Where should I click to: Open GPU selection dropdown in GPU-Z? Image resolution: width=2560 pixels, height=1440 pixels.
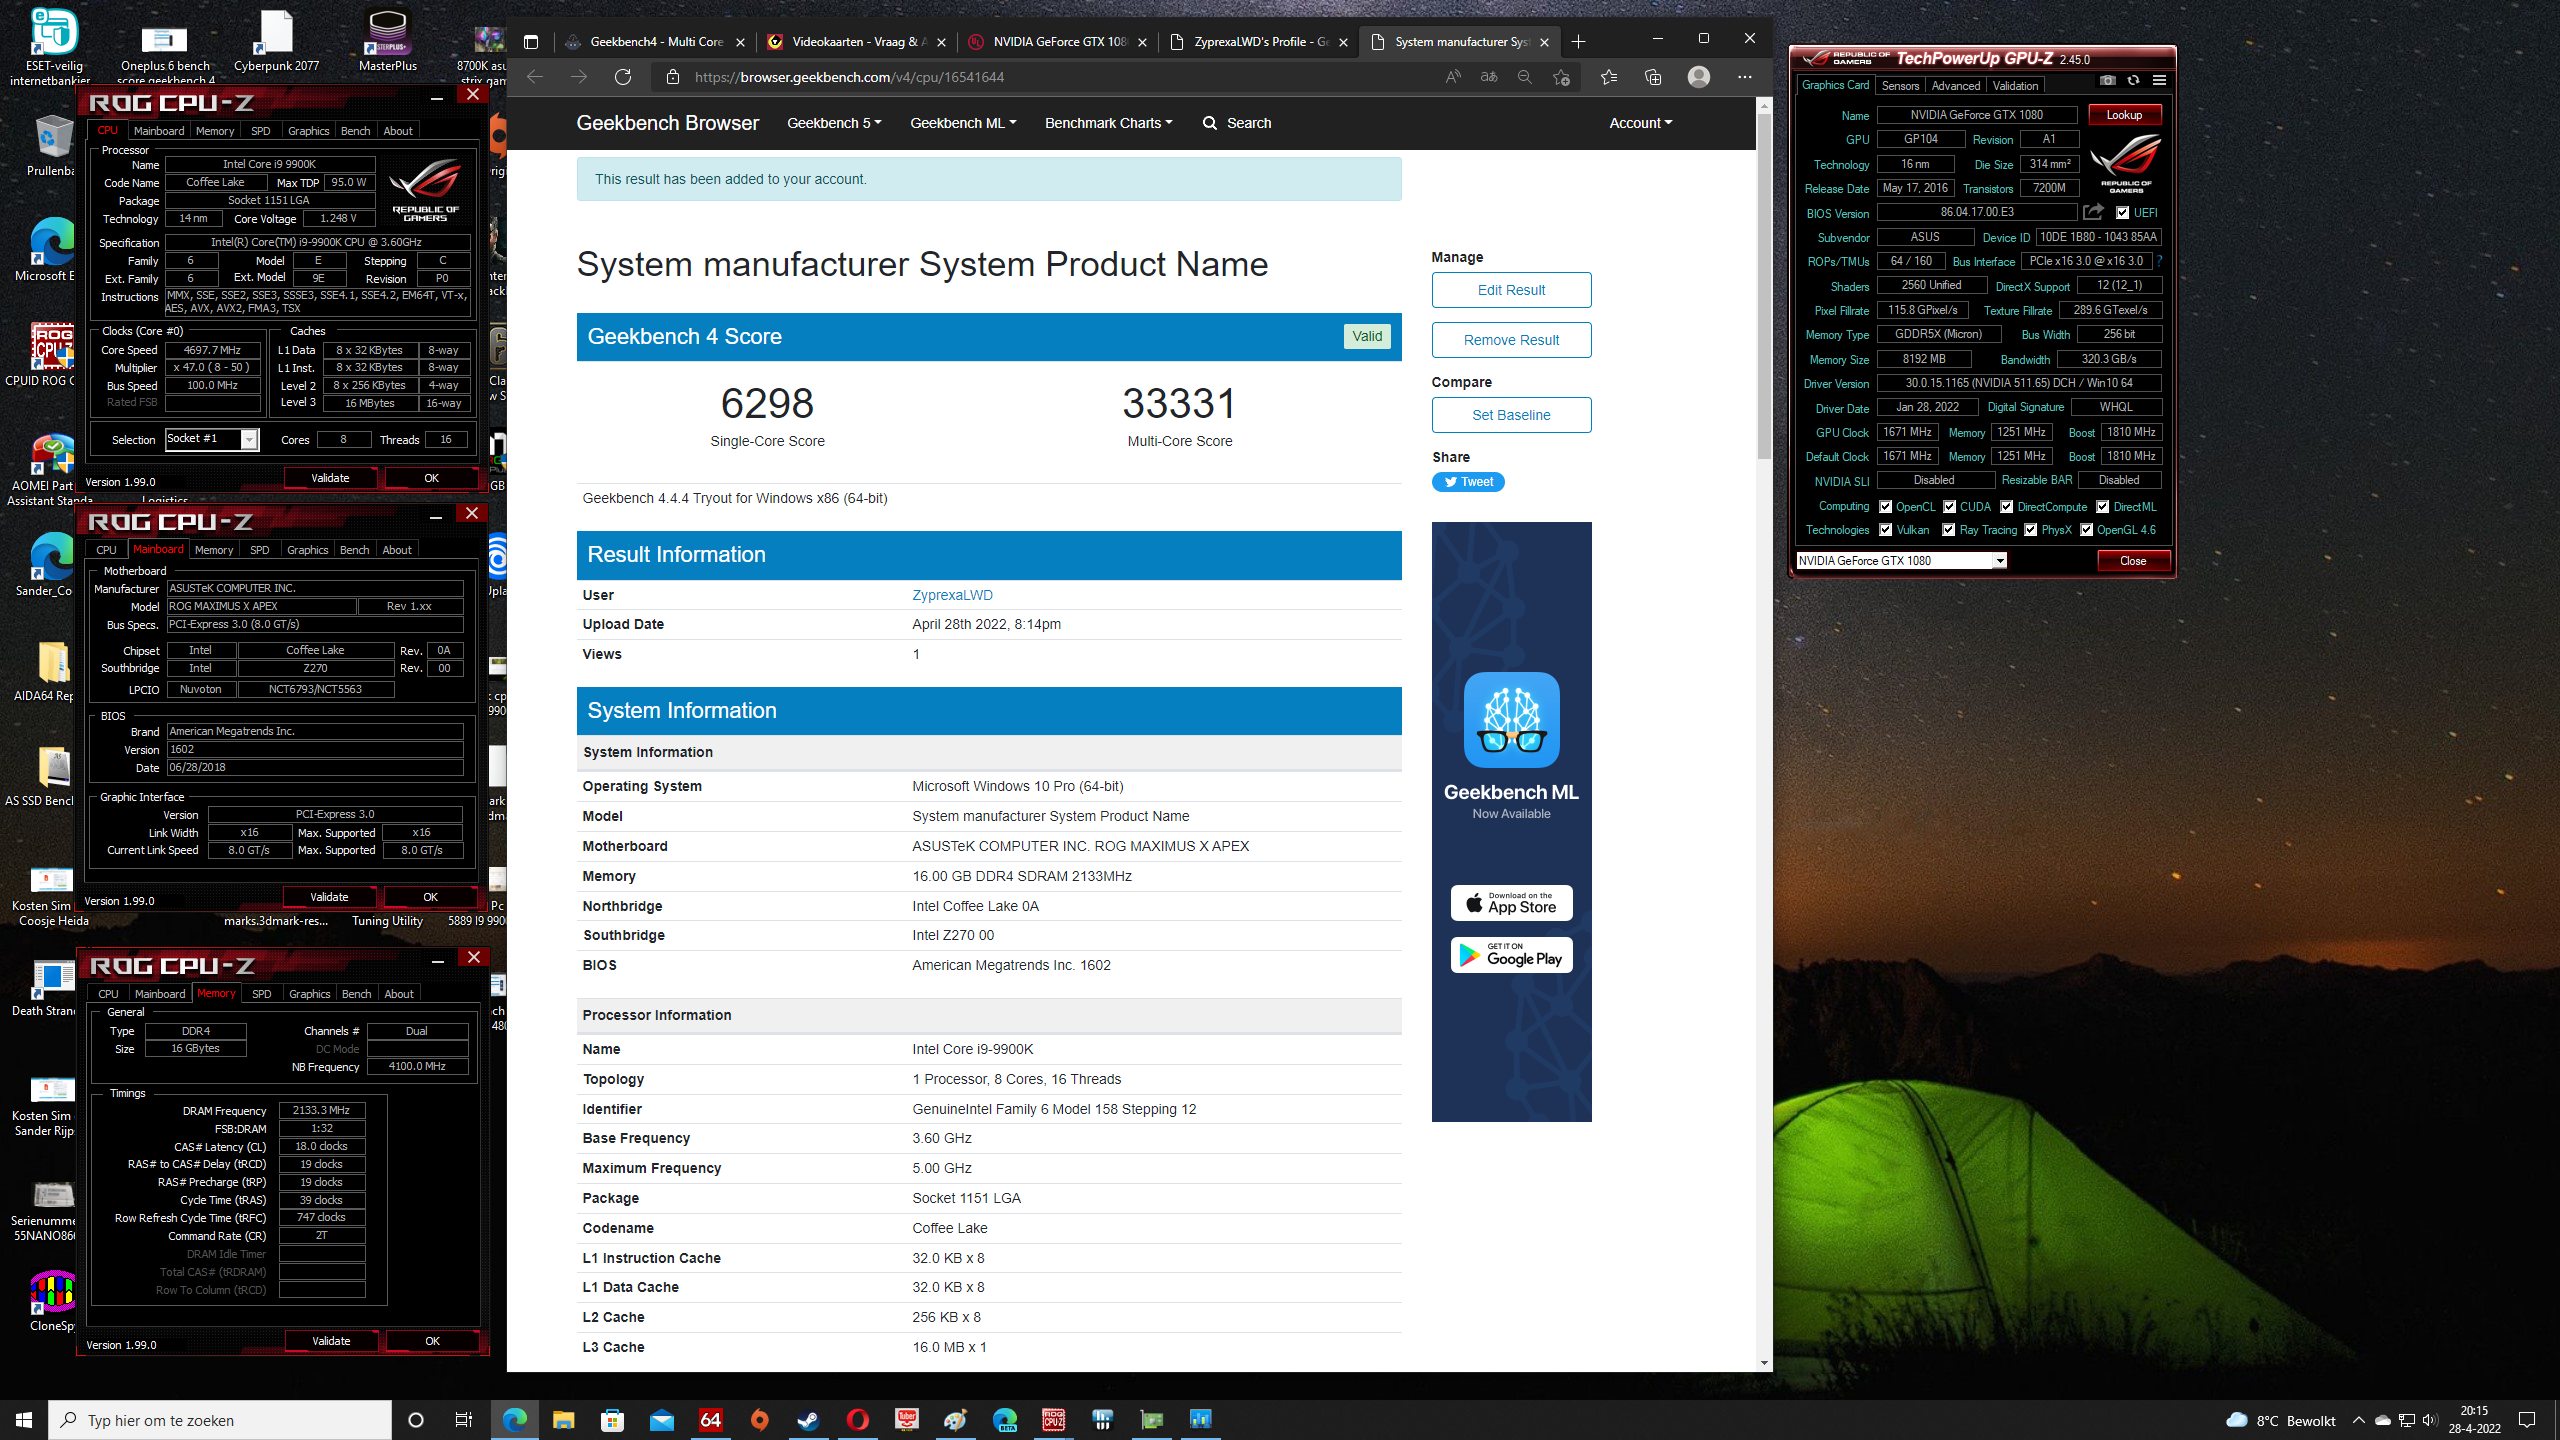click(2000, 561)
